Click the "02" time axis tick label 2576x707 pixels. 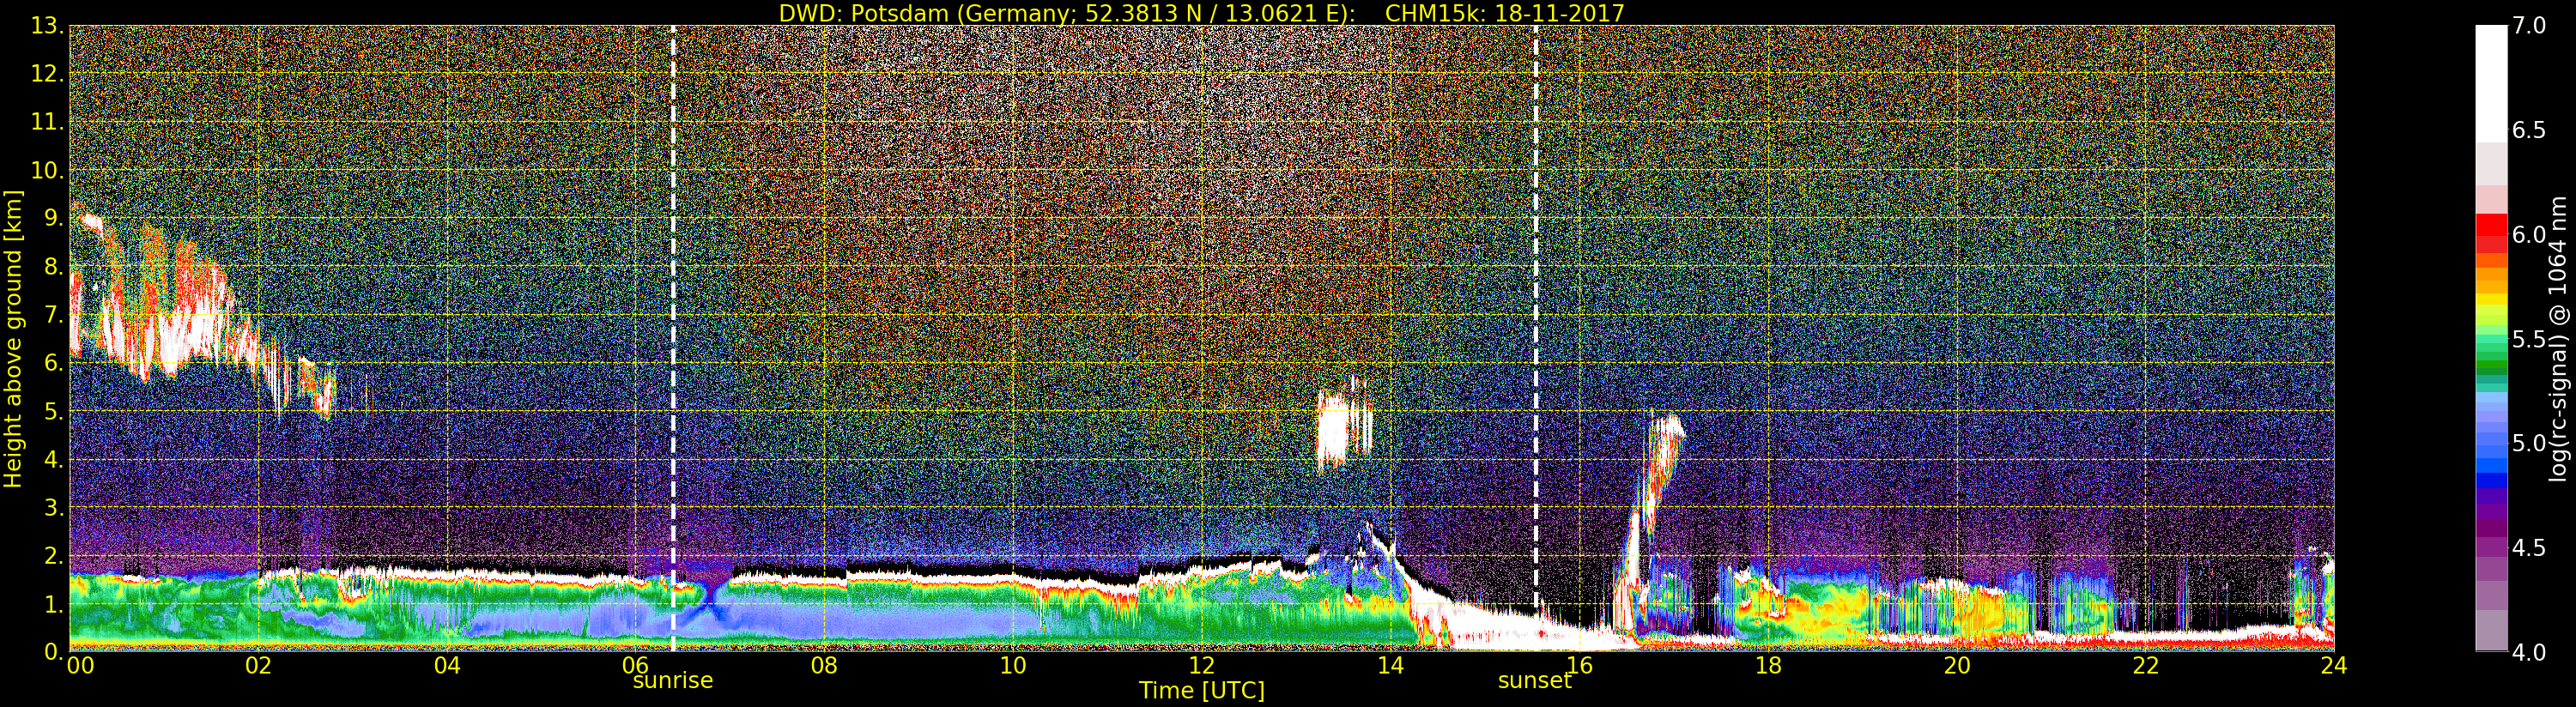(x=259, y=665)
